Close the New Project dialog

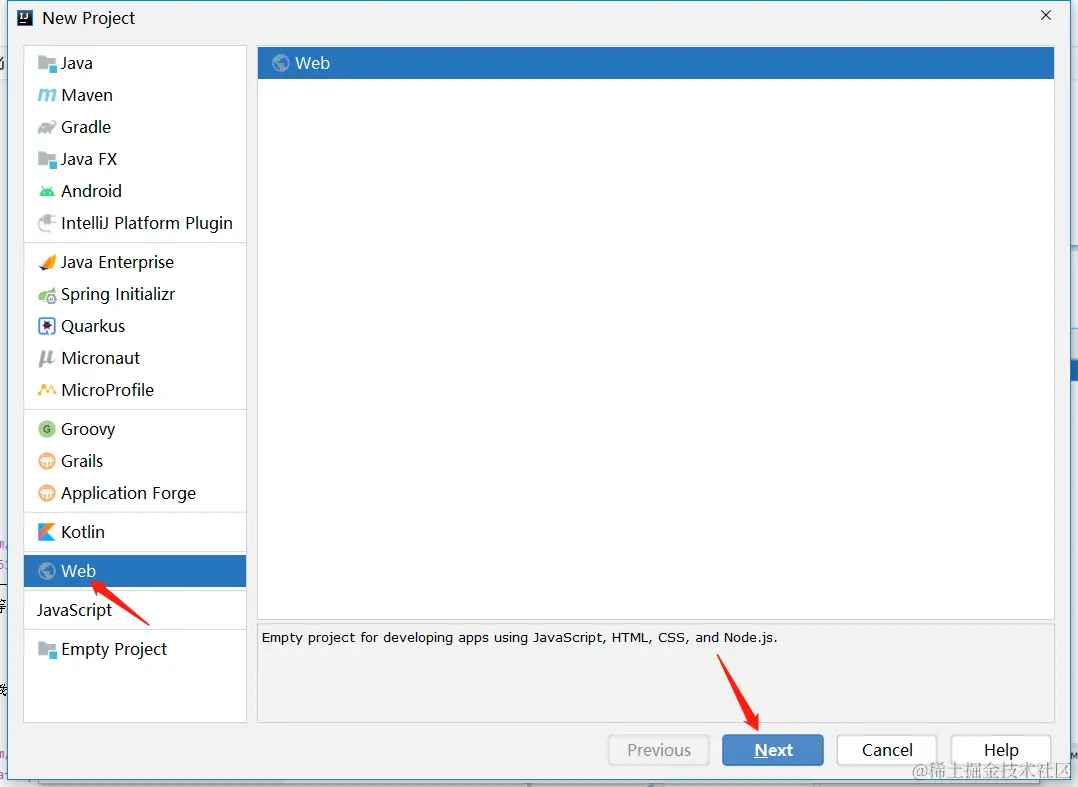pyautogui.click(x=1046, y=15)
